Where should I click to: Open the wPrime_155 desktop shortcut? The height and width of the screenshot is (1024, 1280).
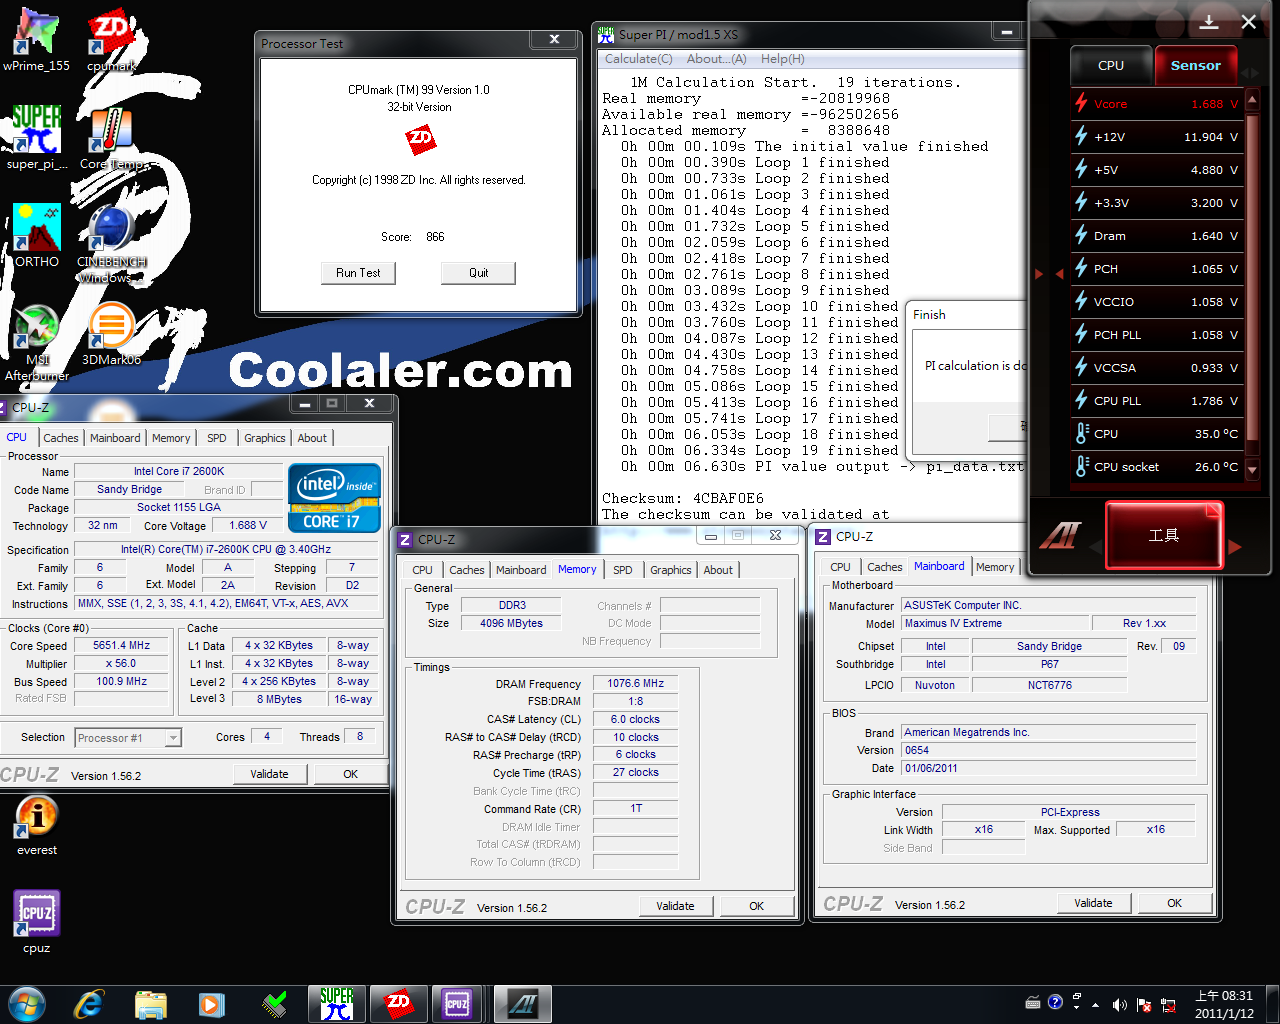pos(36,40)
